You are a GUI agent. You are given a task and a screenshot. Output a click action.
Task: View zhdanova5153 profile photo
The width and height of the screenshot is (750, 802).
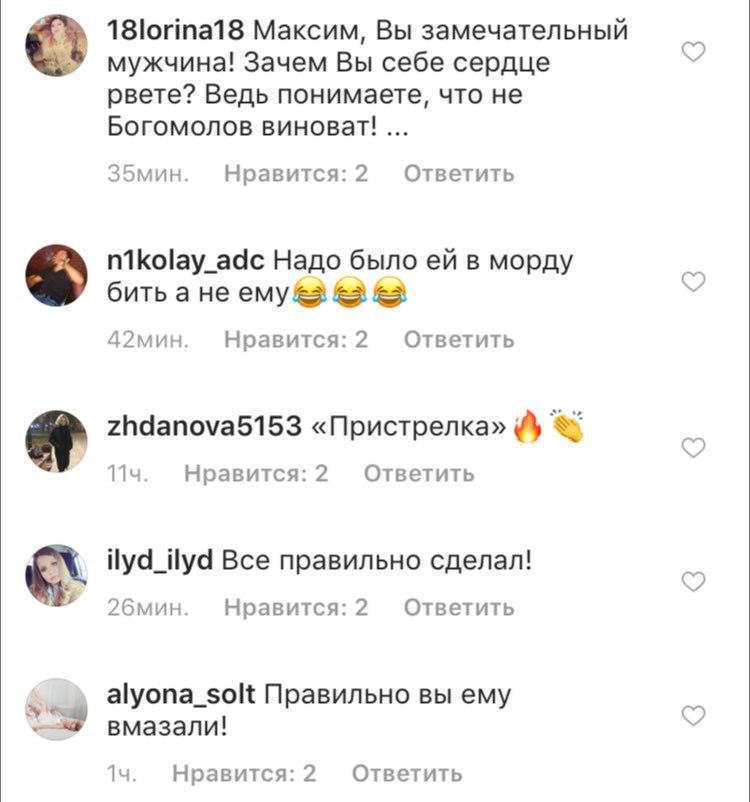[x=56, y=441]
